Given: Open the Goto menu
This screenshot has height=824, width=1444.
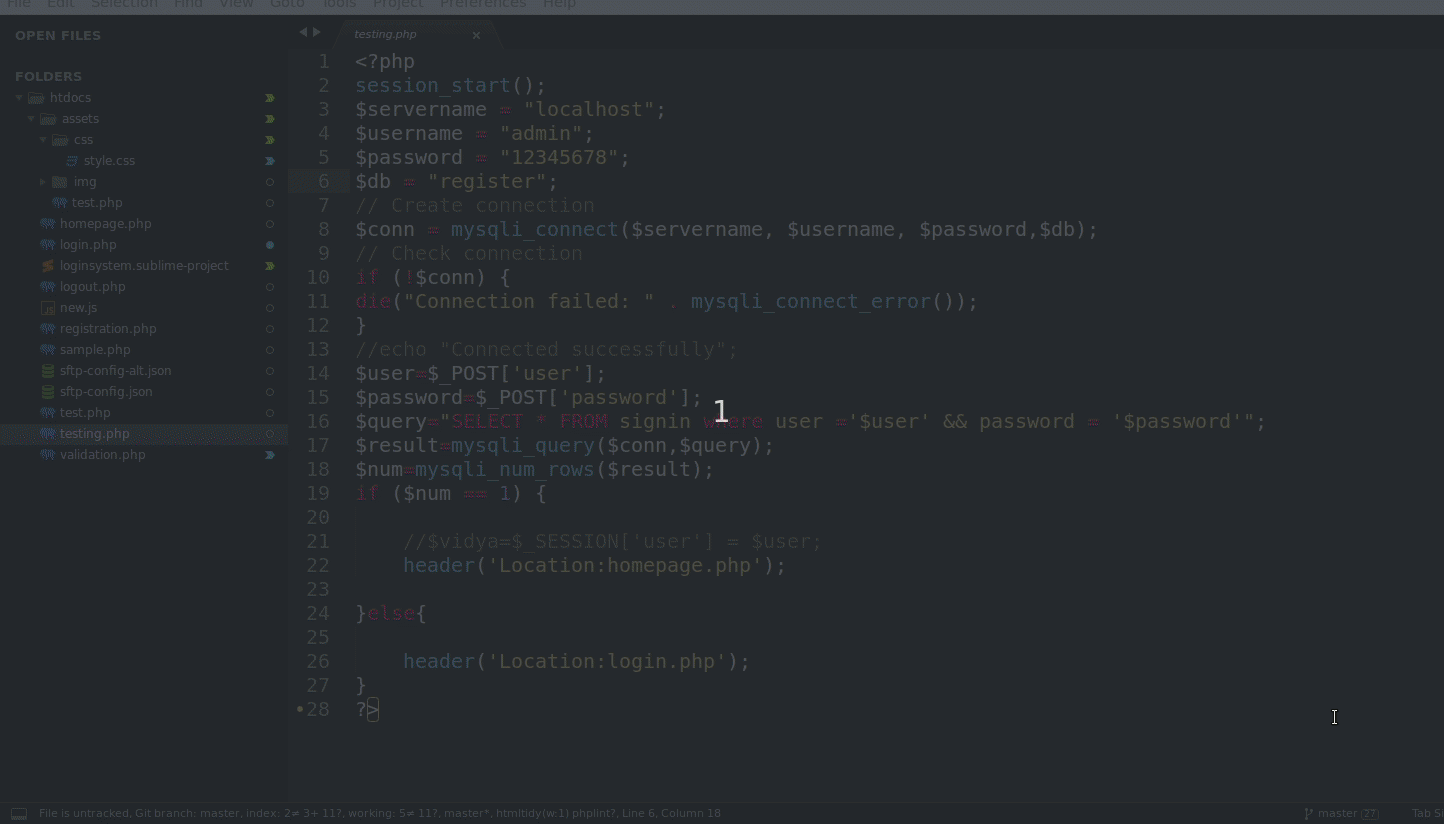Looking at the screenshot, I should pos(287,4).
